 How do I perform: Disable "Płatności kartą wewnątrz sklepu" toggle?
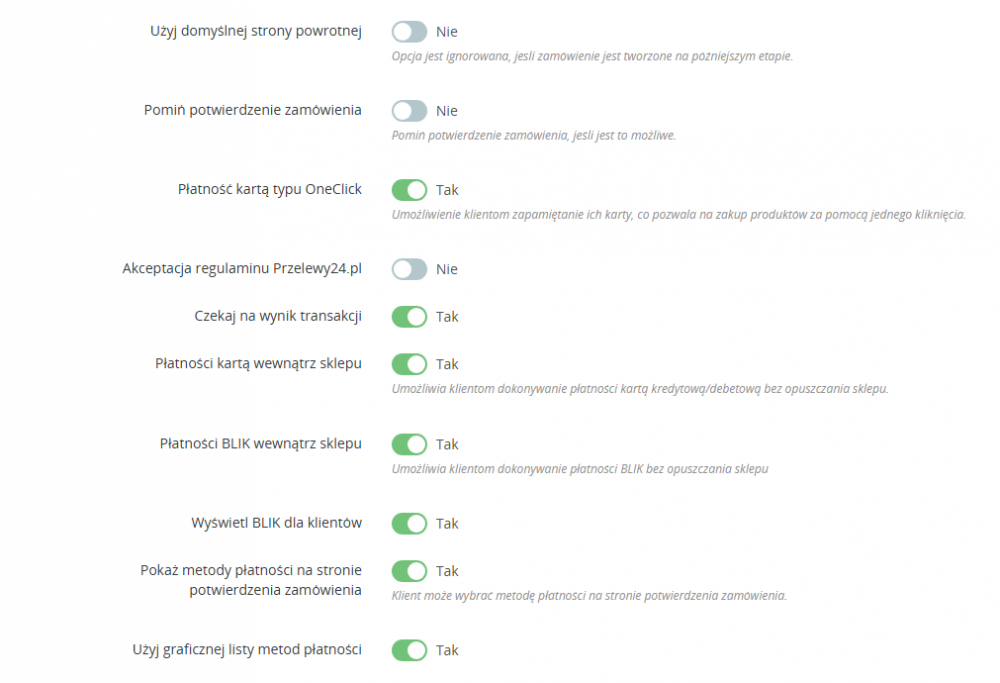[409, 364]
